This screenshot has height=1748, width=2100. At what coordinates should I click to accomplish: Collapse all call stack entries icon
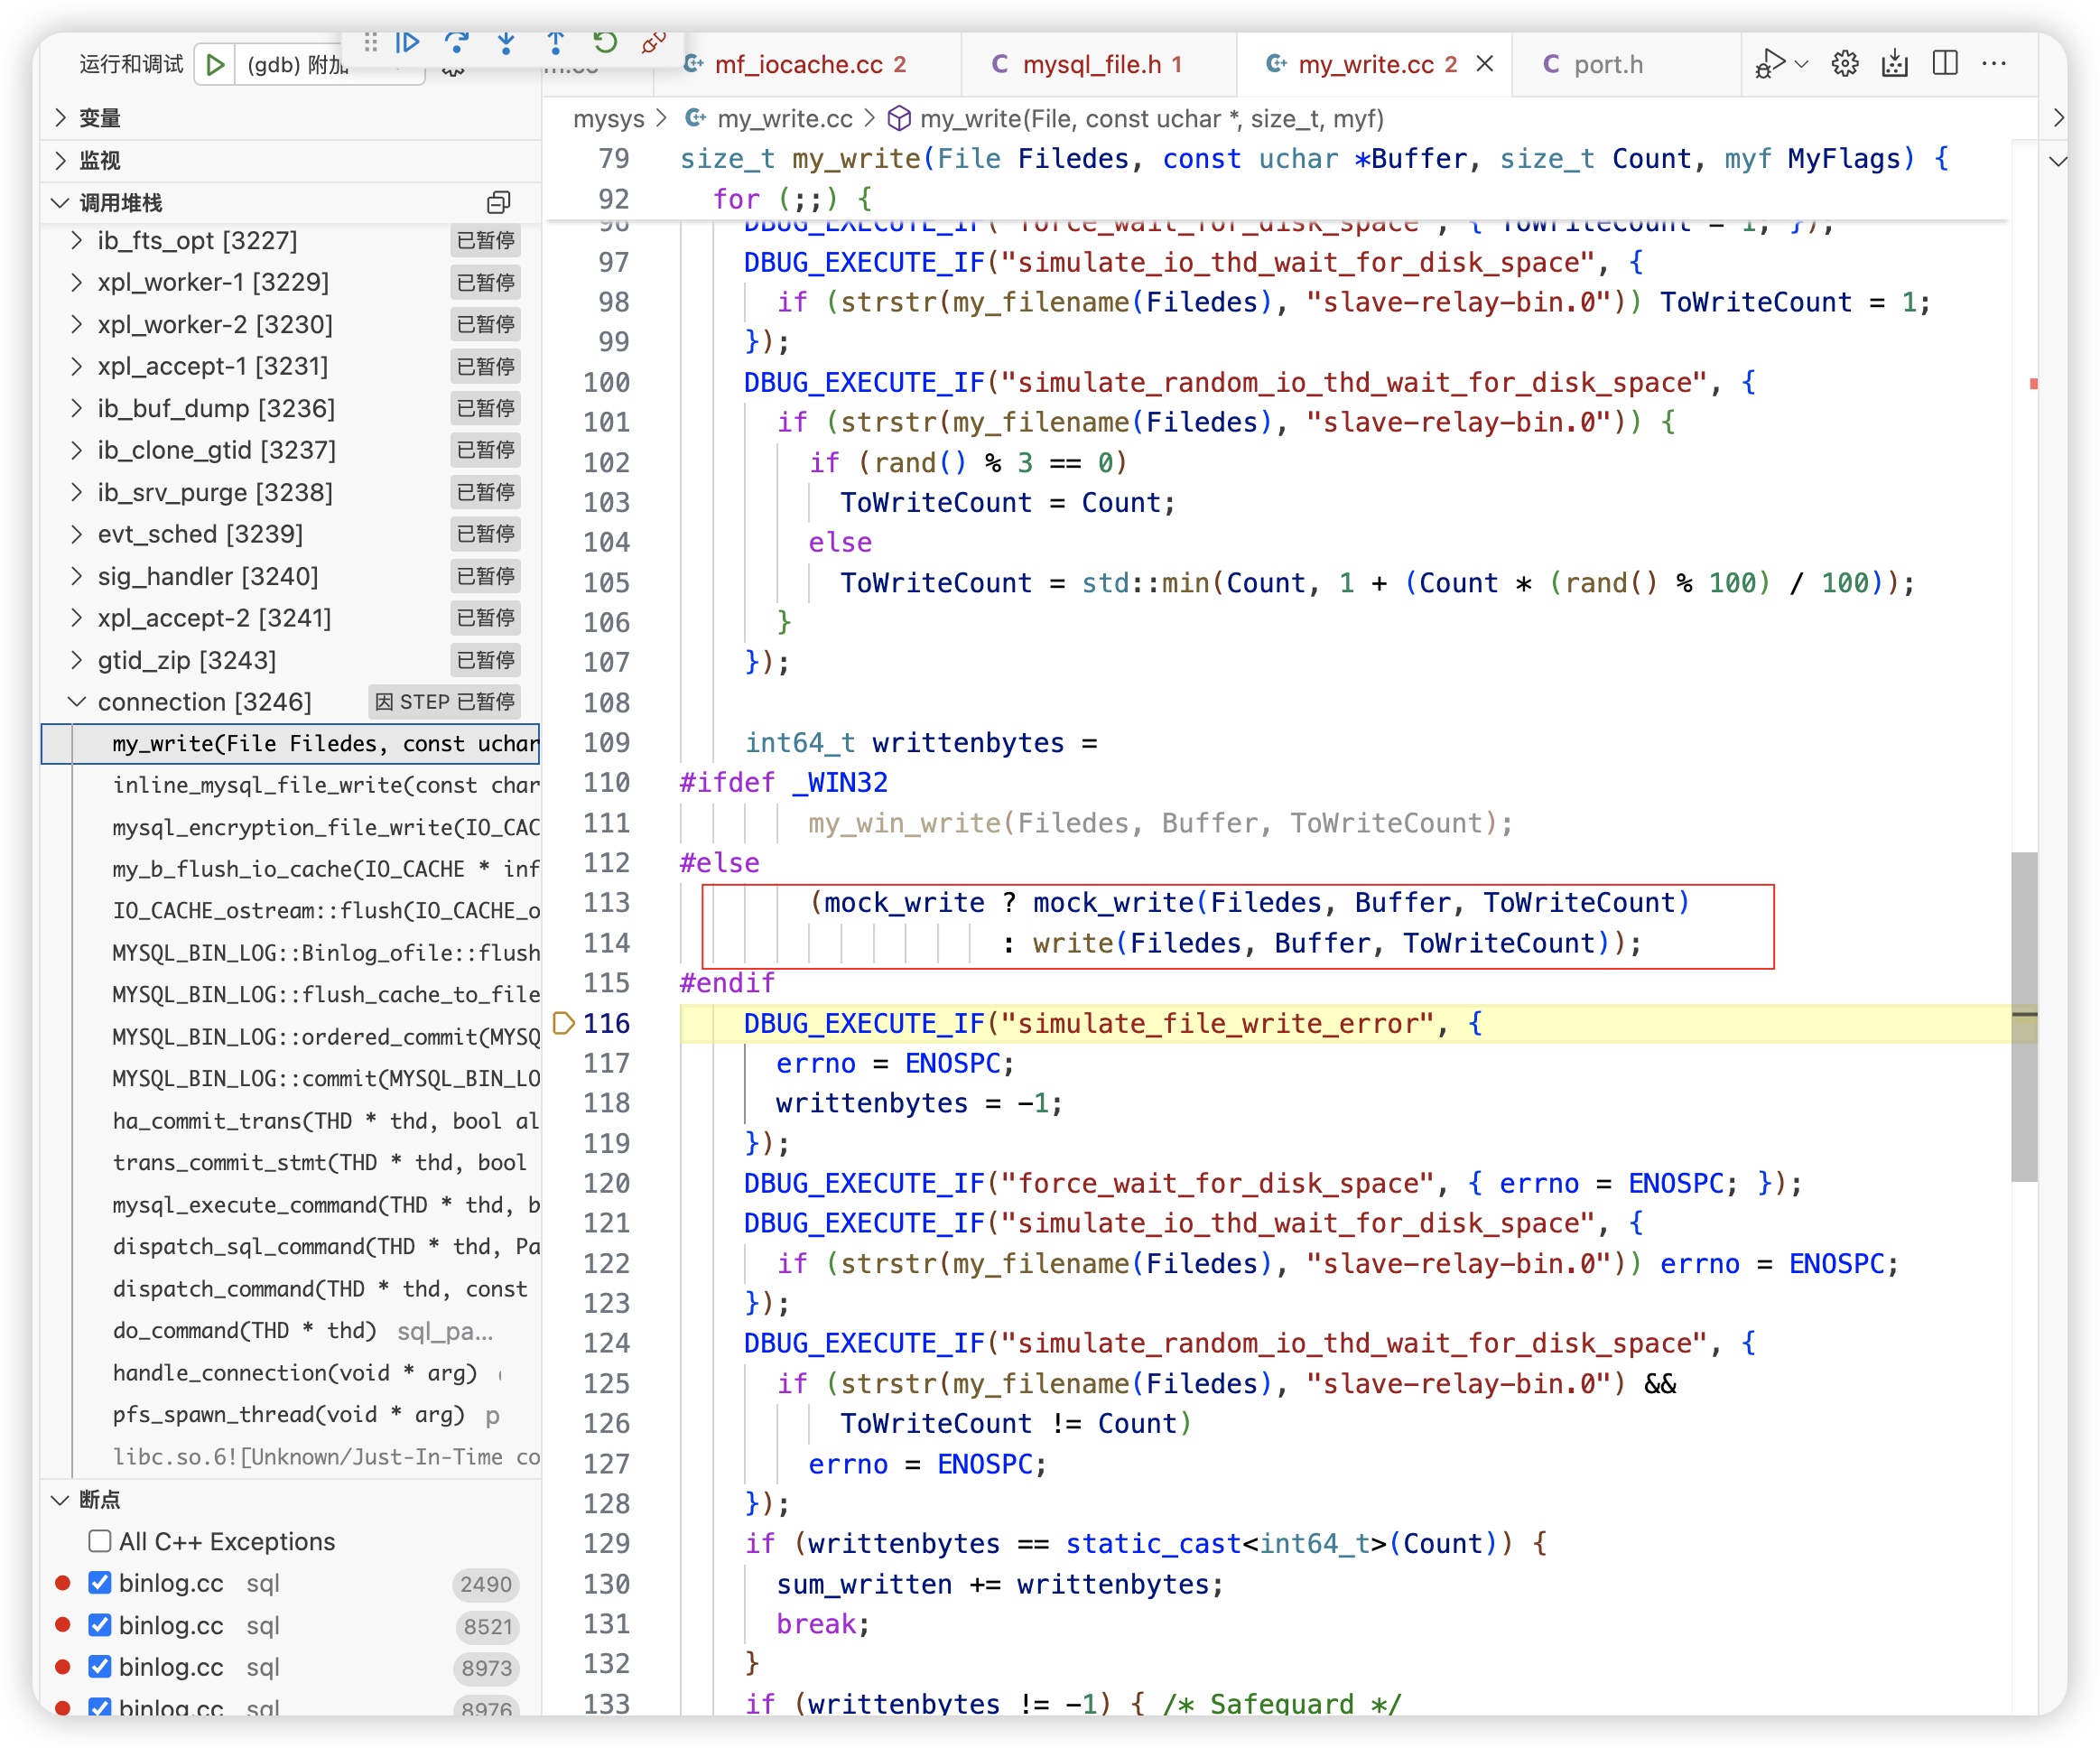point(498,203)
